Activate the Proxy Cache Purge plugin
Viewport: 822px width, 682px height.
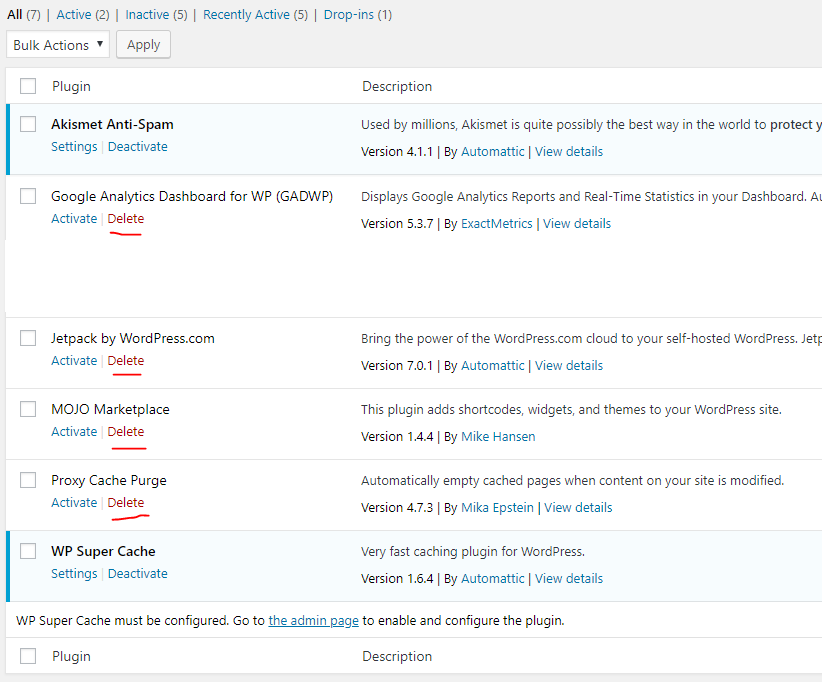(x=74, y=503)
